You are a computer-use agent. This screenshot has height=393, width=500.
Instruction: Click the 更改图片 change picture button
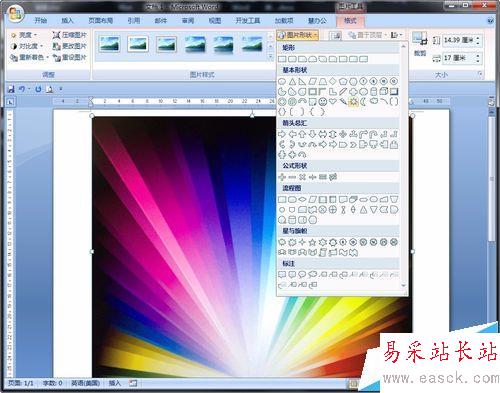(x=69, y=46)
